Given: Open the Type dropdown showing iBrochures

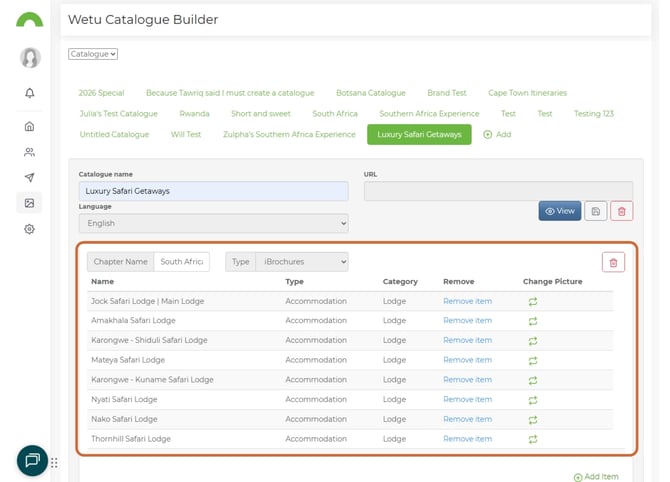Looking at the screenshot, I should (x=301, y=262).
